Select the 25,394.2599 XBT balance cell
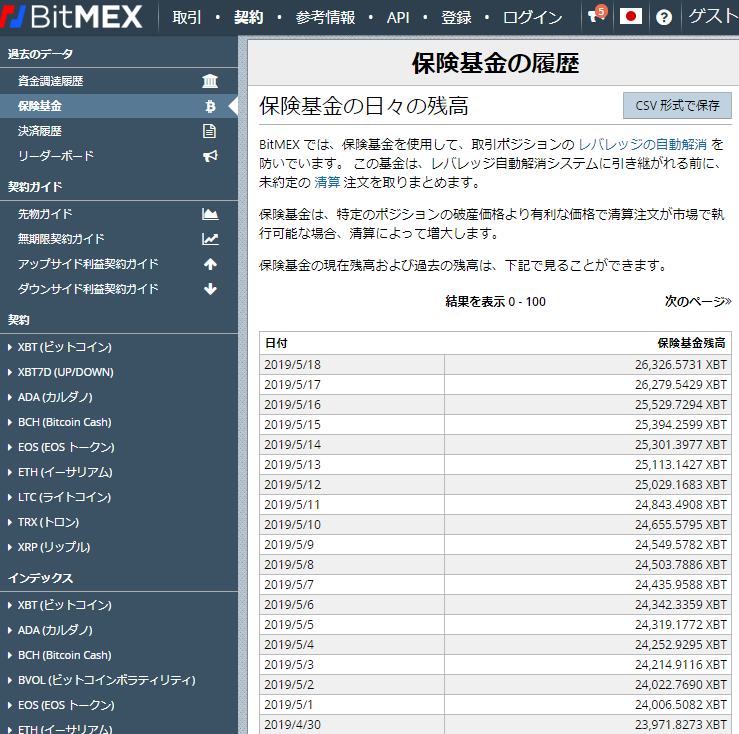This screenshot has width=739, height=734. 588,425
